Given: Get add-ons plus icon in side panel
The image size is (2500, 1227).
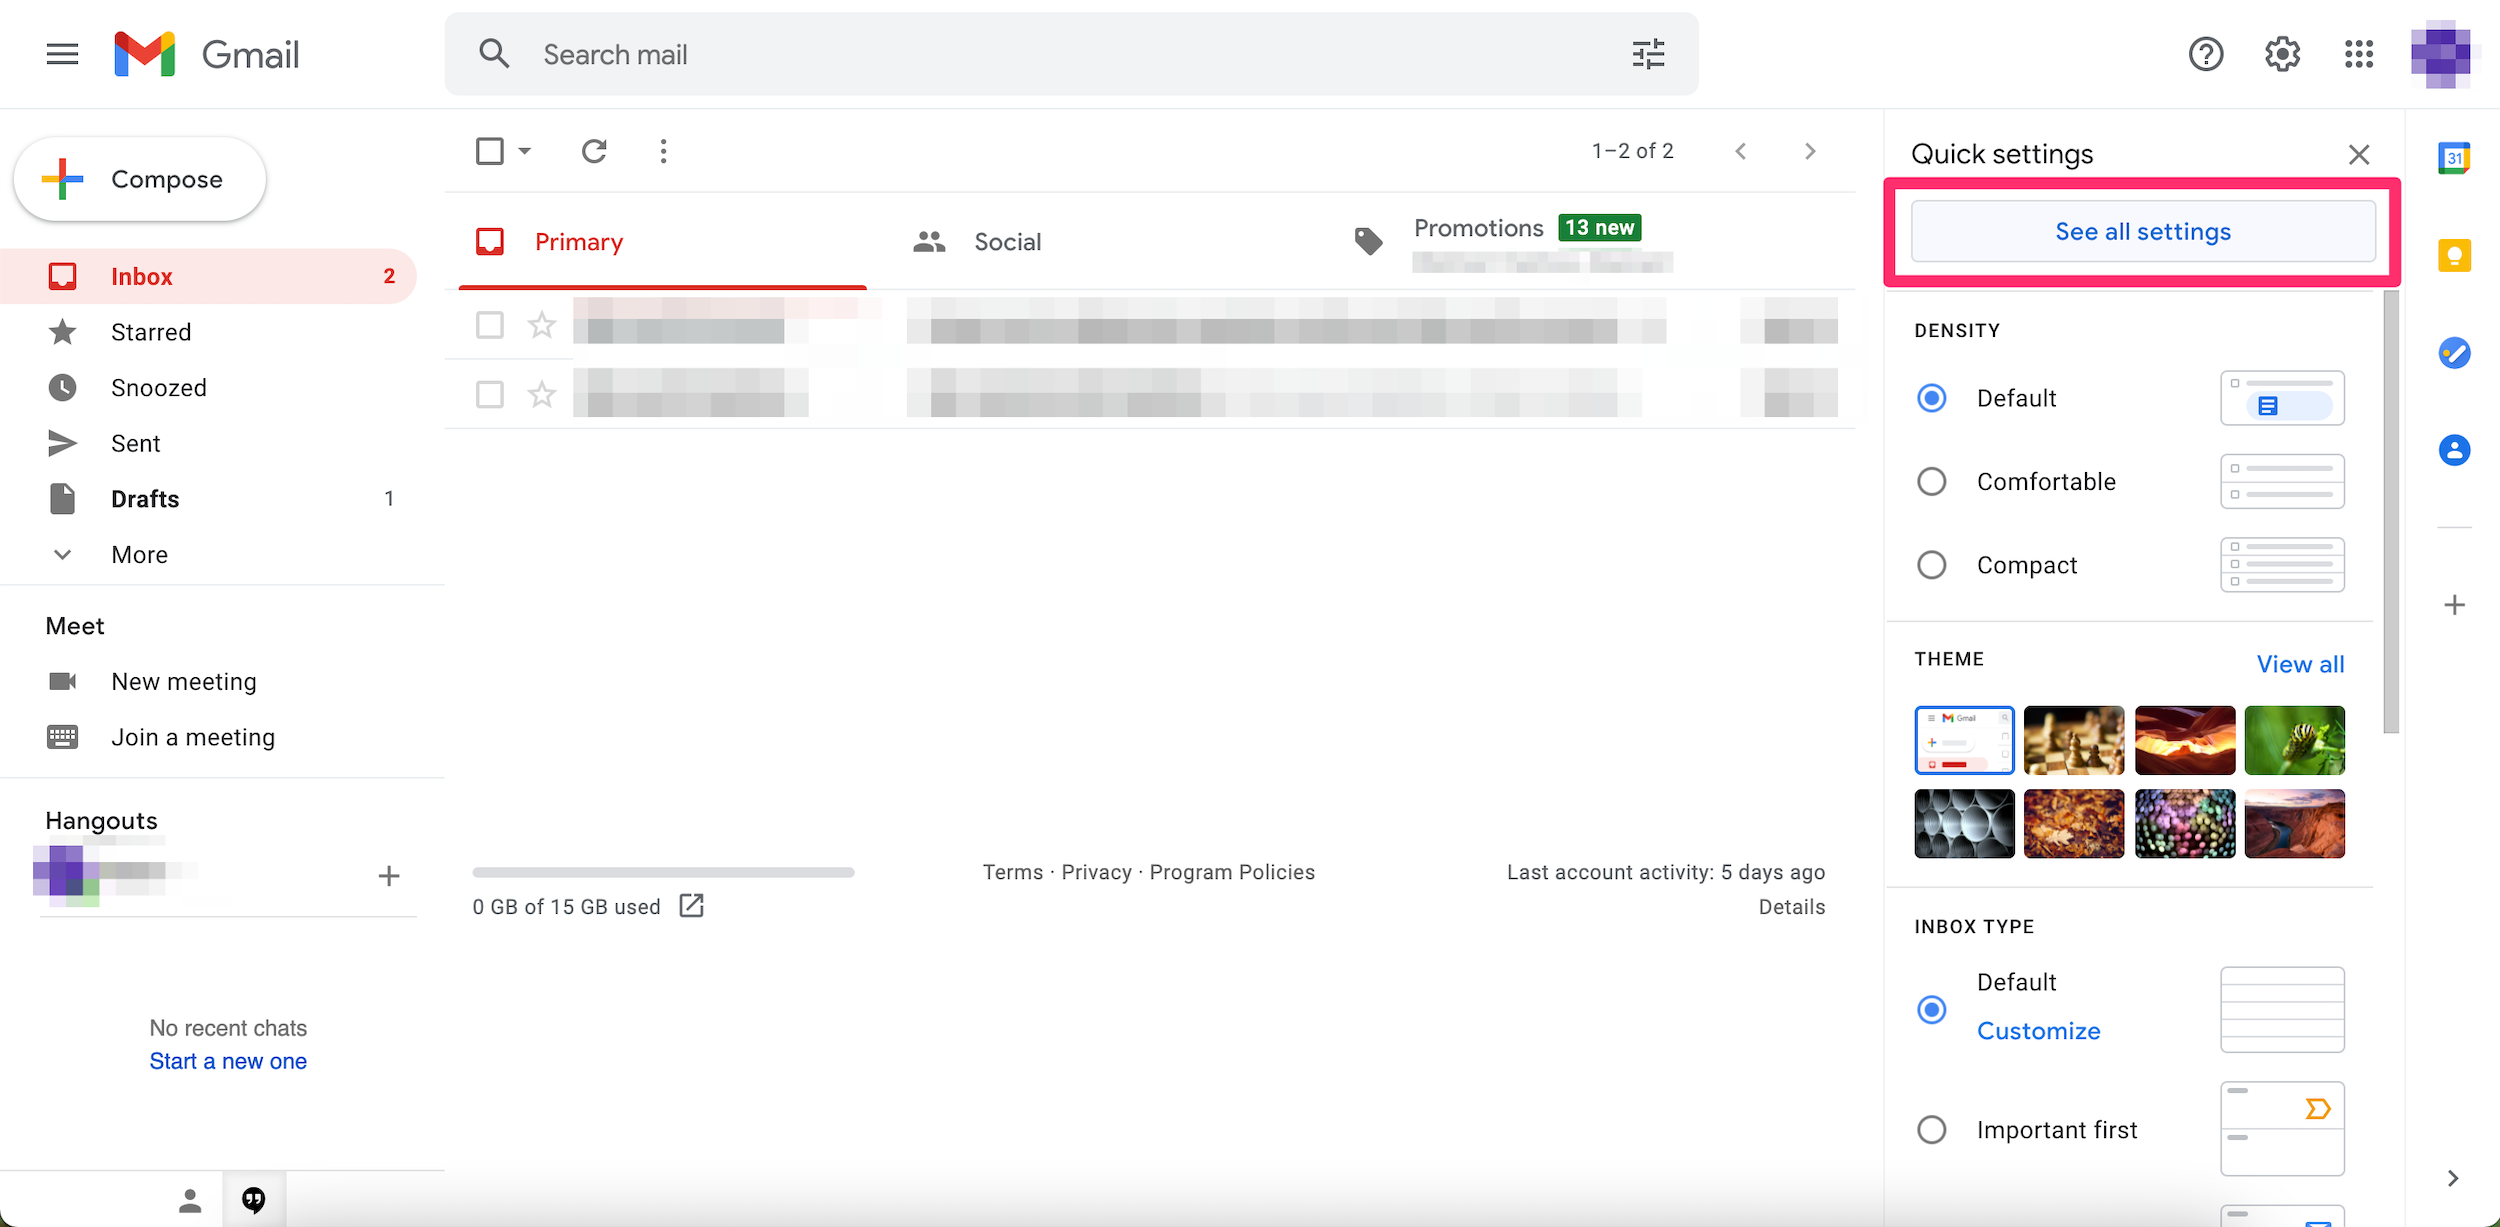Looking at the screenshot, I should (x=2454, y=605).
